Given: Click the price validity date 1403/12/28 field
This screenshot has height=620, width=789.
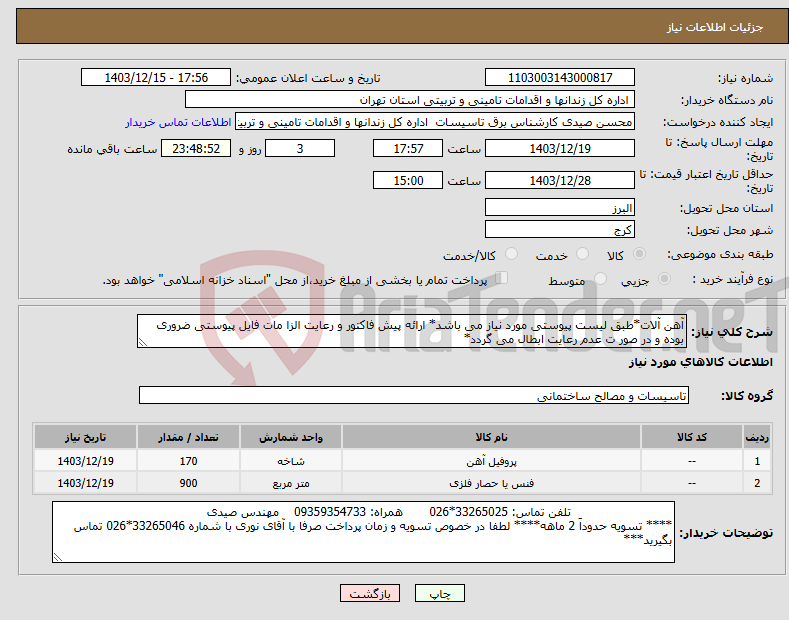Looking at the screenshot, I should tap(560, 180).
